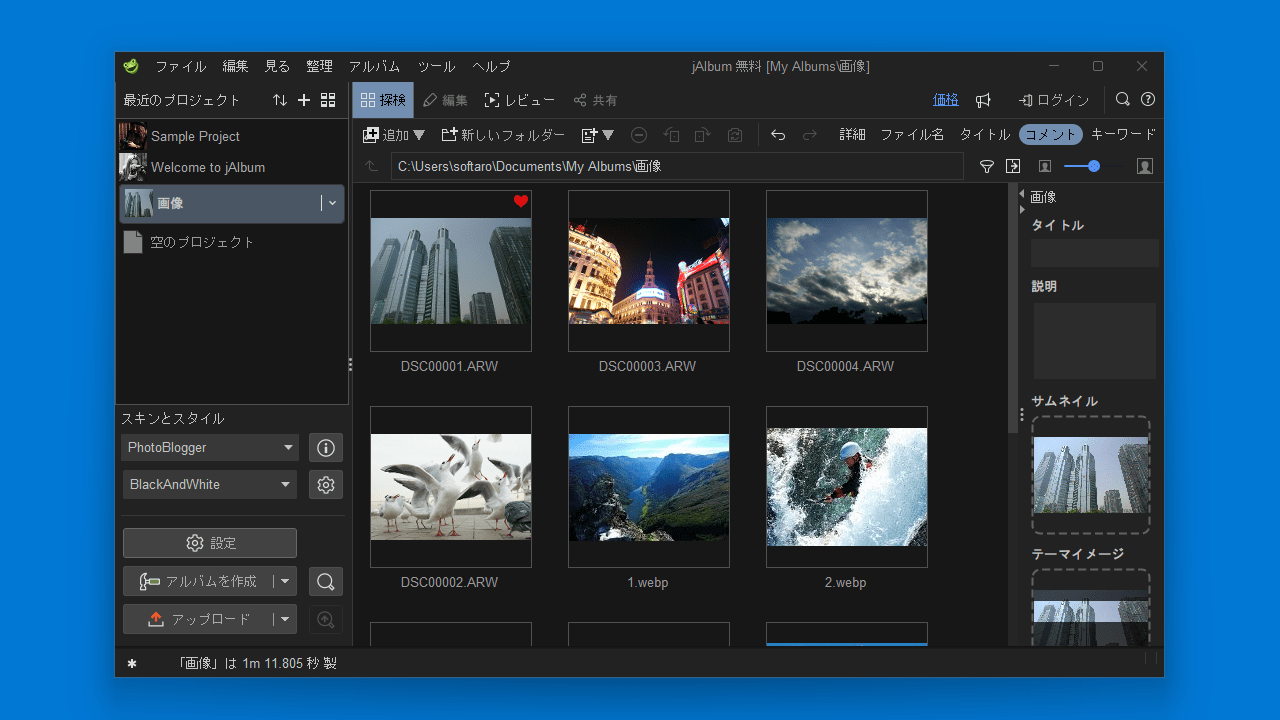This screenshot has width=1280, height=720.
Task: Click the small thumbnail size icon
Action: 1045,166
